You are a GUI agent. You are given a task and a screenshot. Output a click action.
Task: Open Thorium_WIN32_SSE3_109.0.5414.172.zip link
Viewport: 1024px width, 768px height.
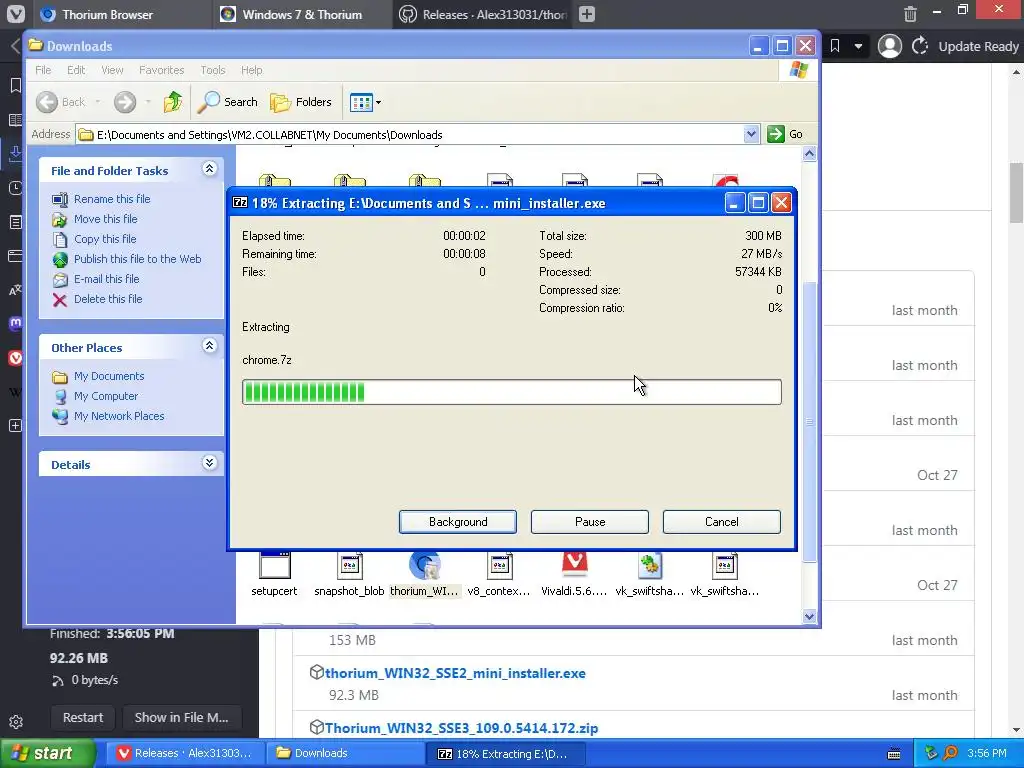tap(462, 728)
